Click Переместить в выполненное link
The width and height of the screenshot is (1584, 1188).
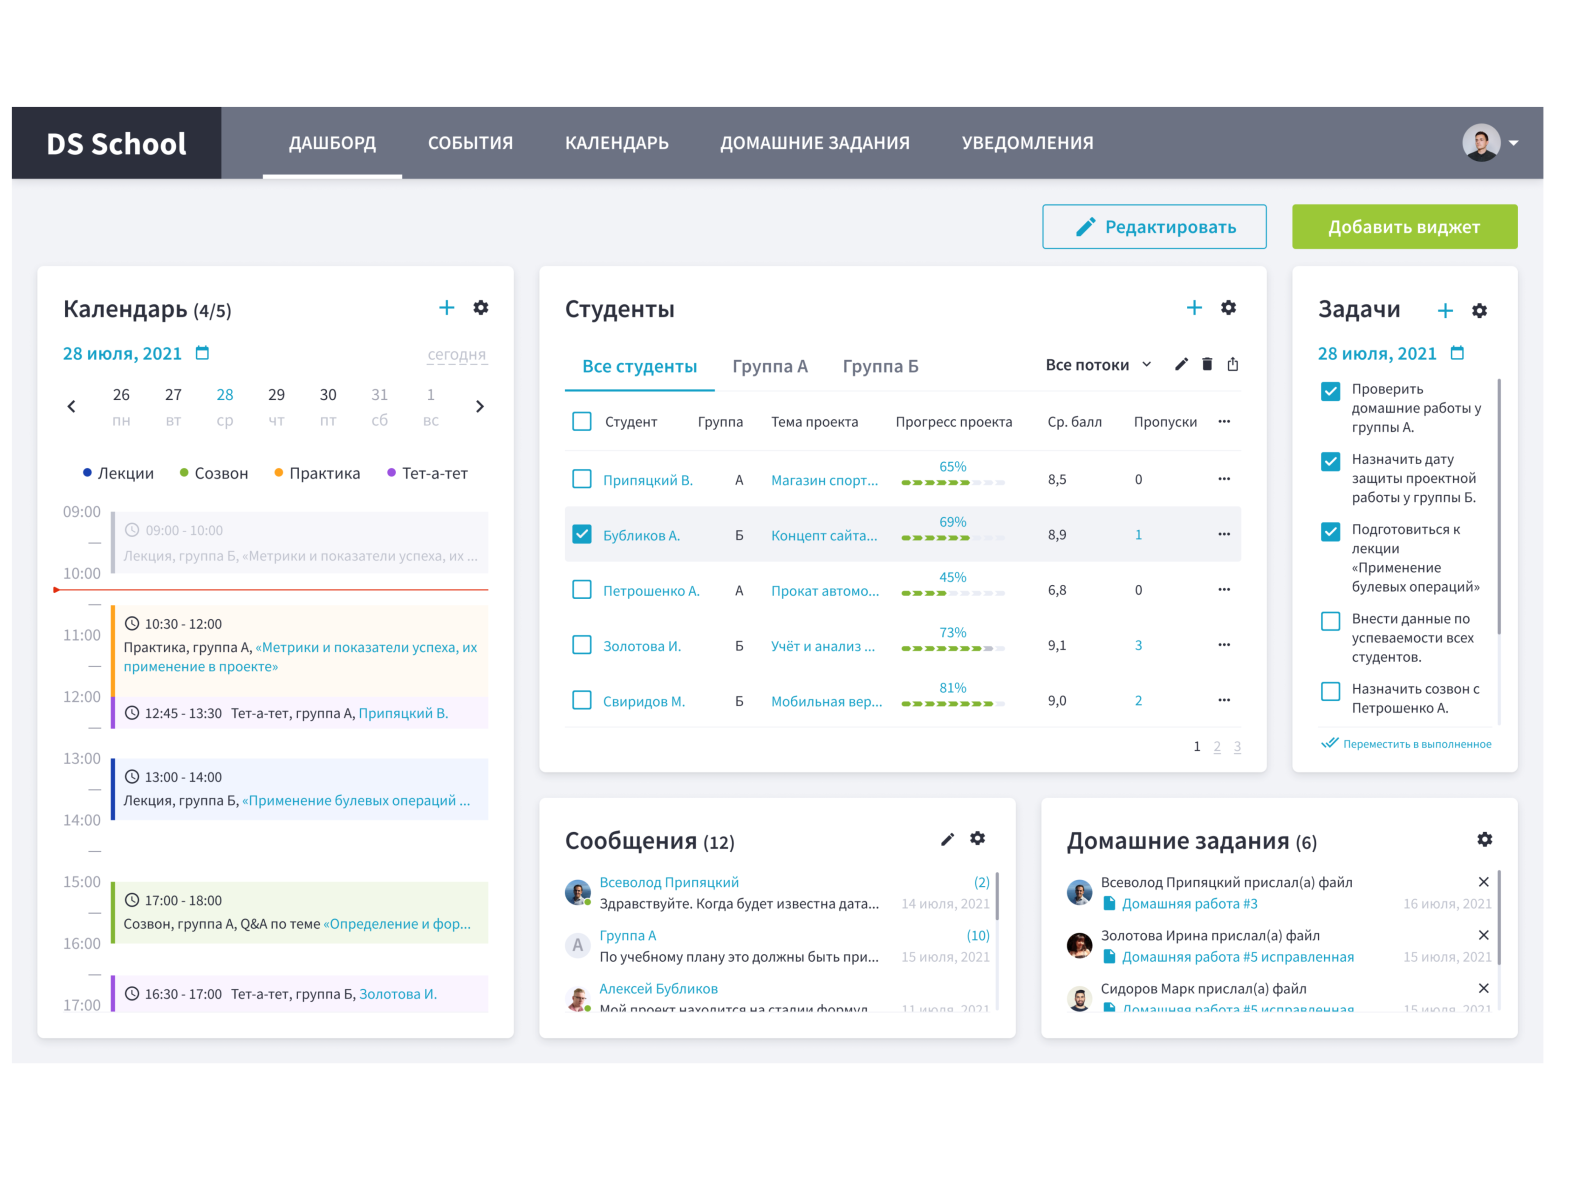pos(1407,743)
